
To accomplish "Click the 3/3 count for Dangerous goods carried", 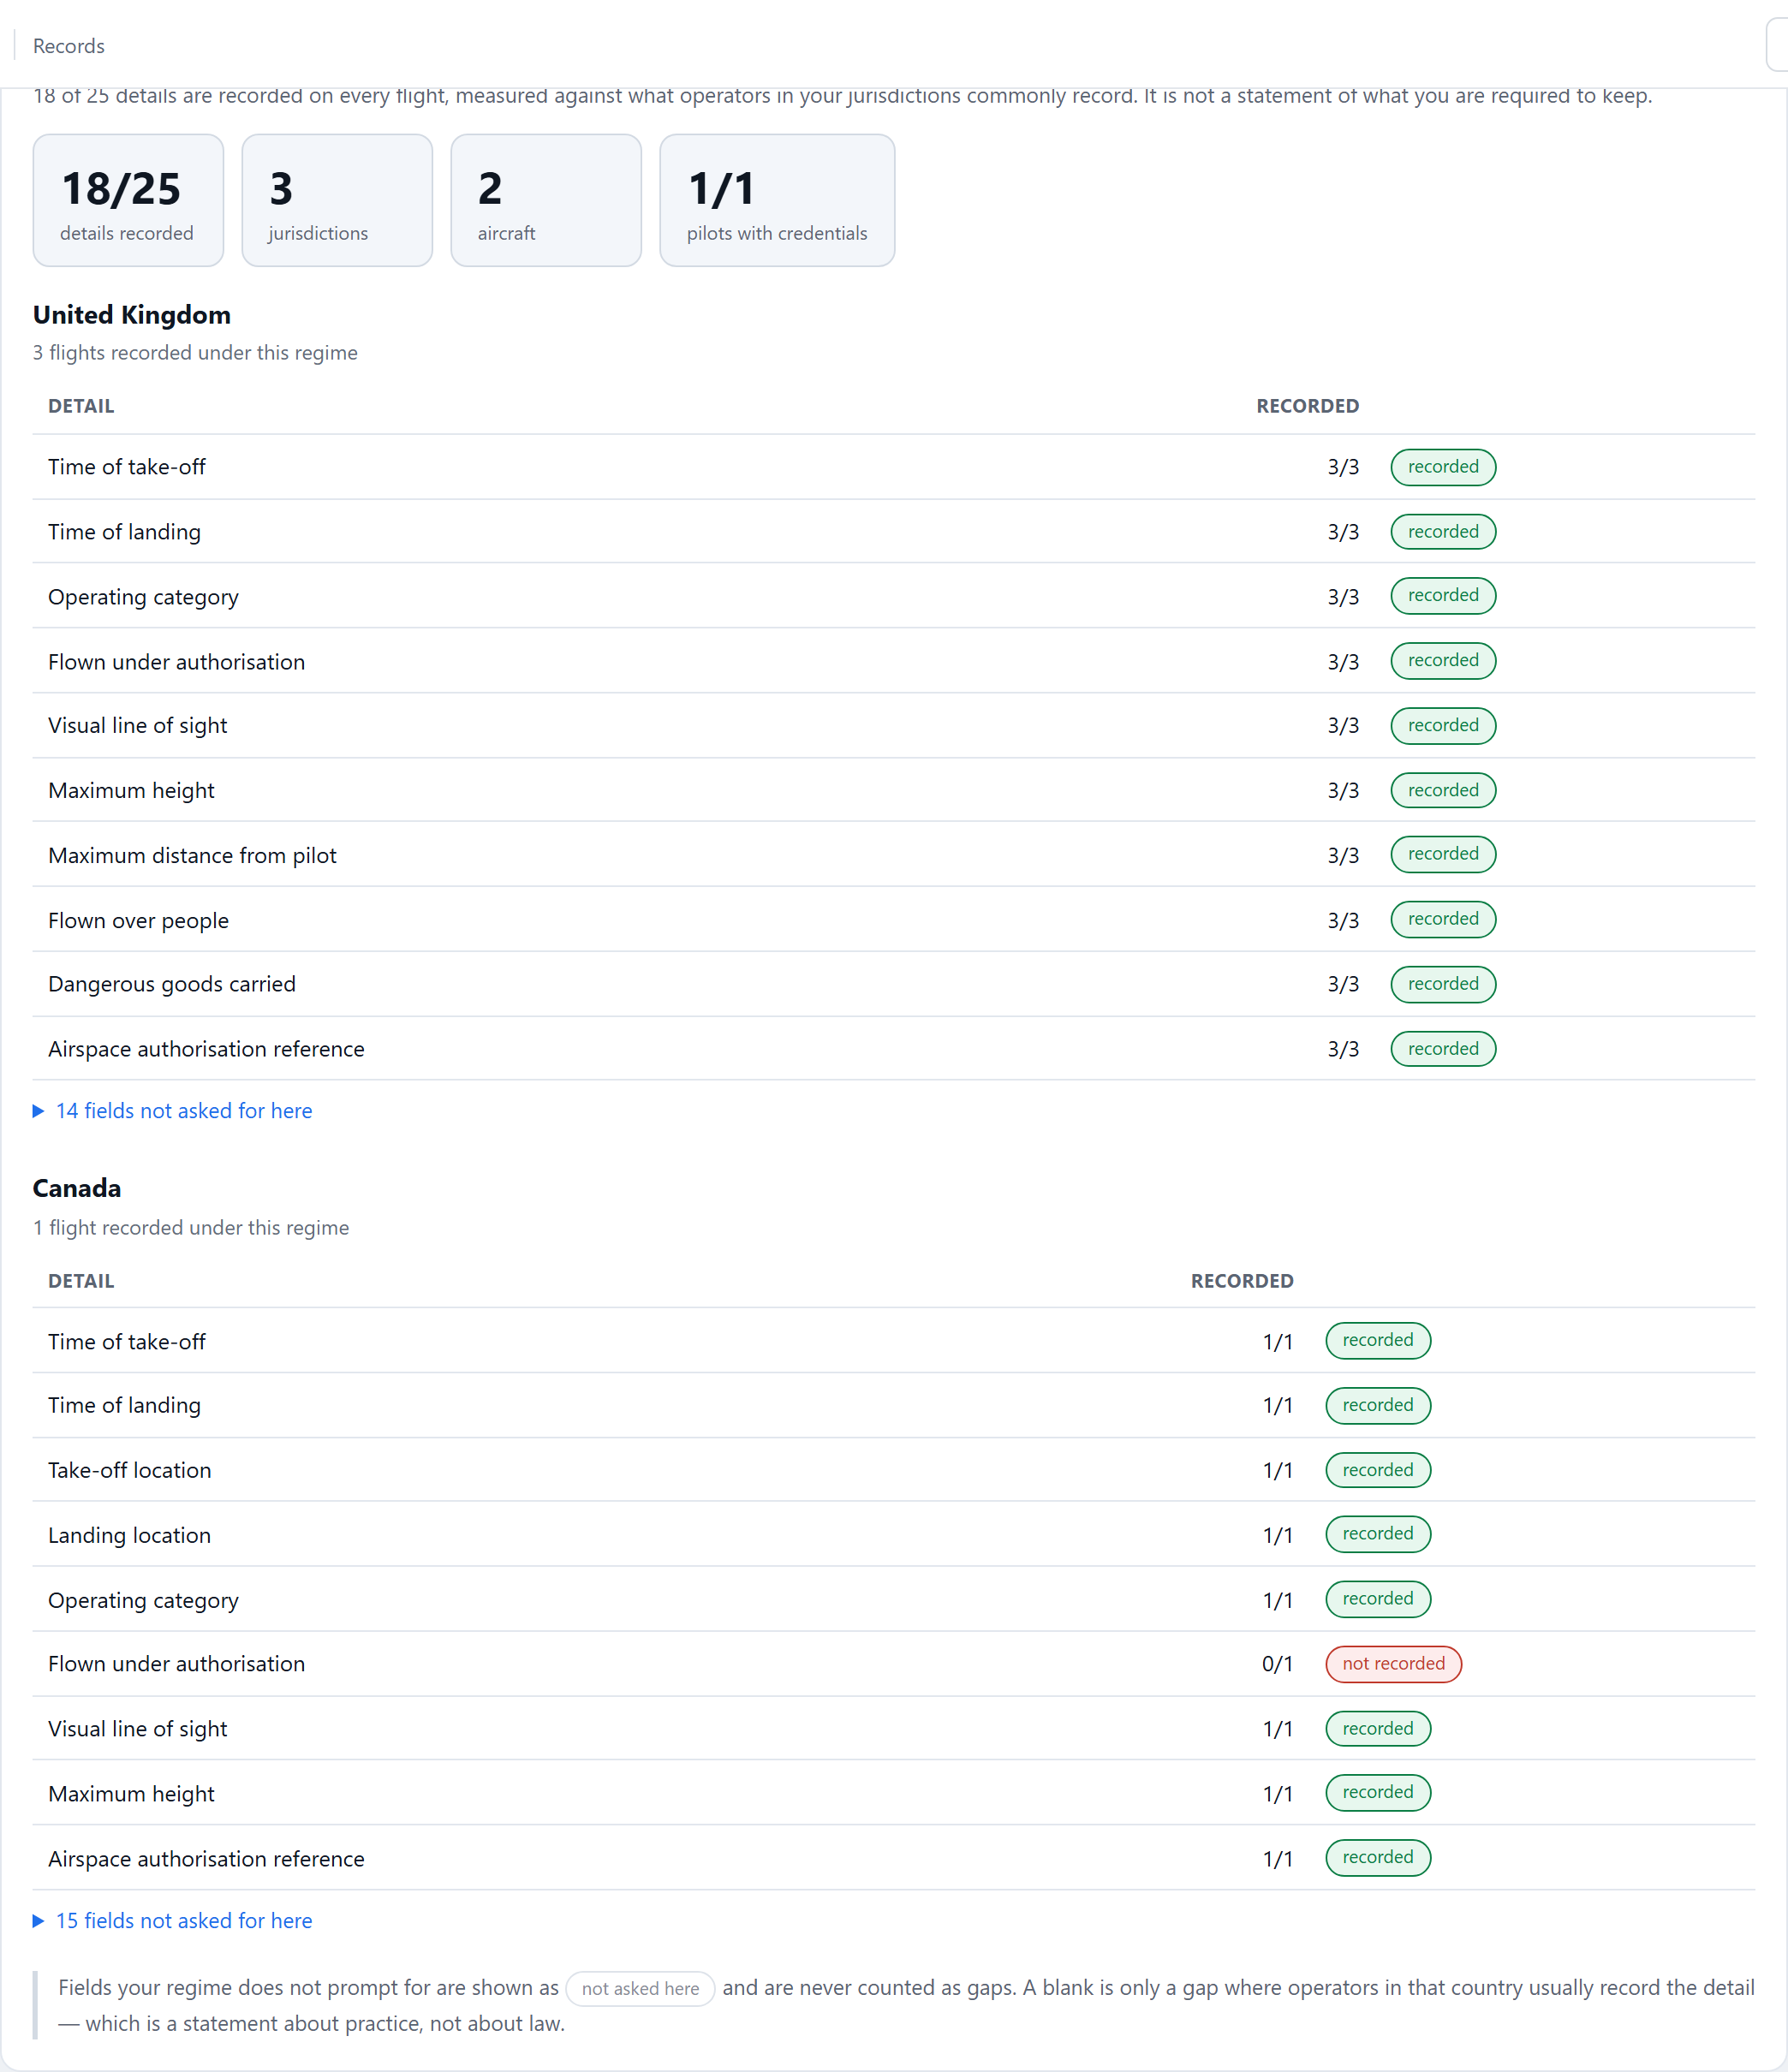I will point(1343,985).
